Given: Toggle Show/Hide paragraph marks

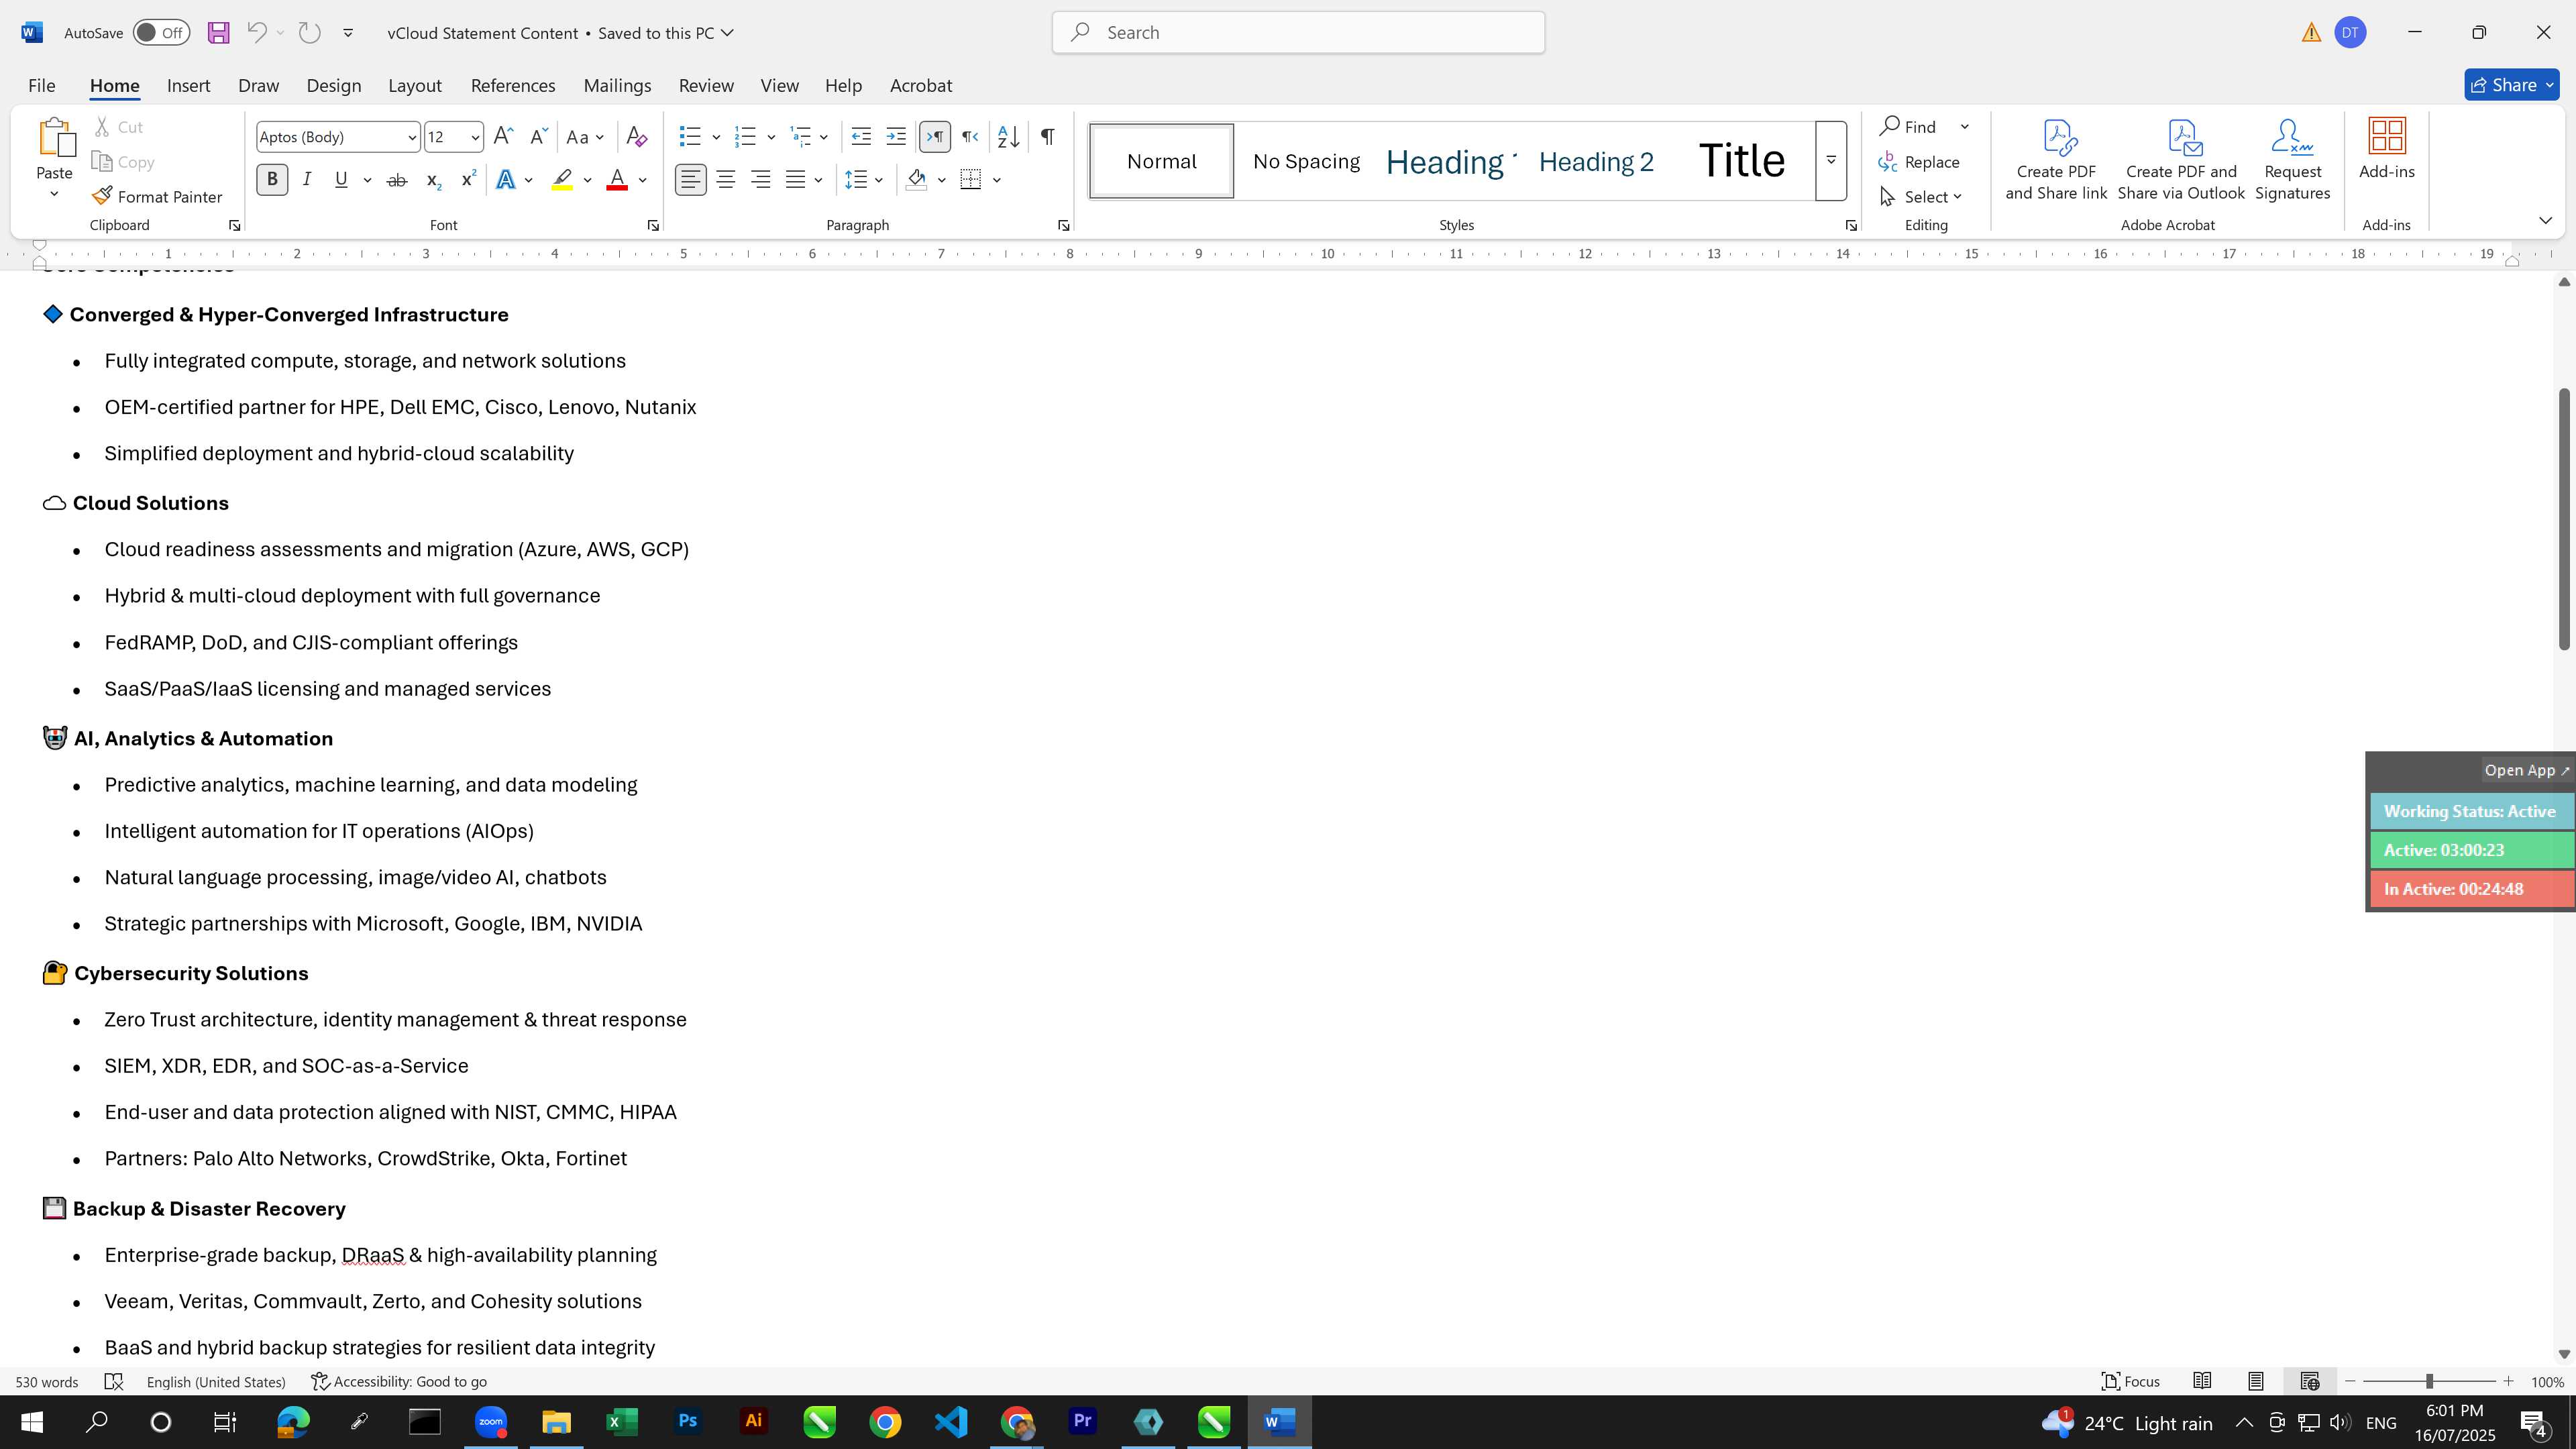Looking at the screenshot, I should (1047, 137).
